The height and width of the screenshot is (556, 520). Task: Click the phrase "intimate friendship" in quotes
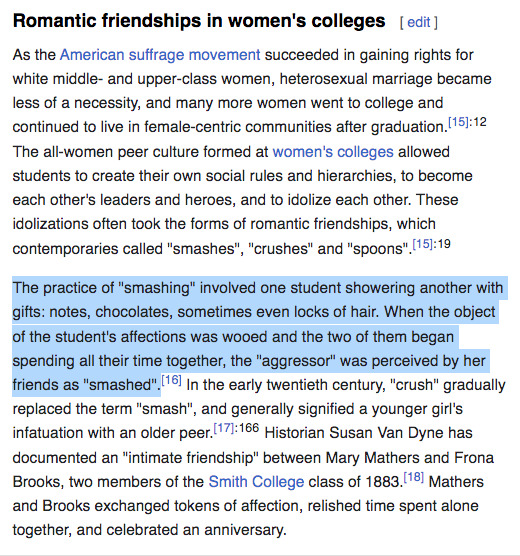[x=190, y=458]
